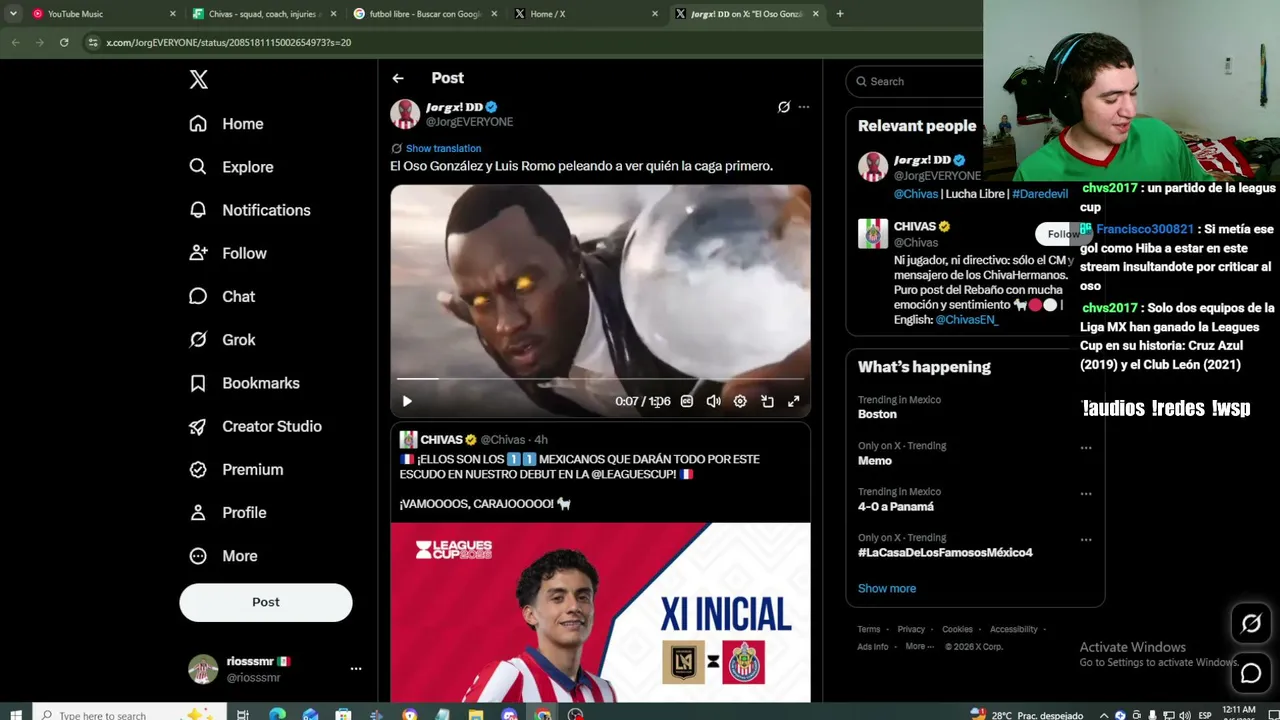Click the X logo in the sidebar
This screenshot has width=1280, height=720.
(199, 80)
